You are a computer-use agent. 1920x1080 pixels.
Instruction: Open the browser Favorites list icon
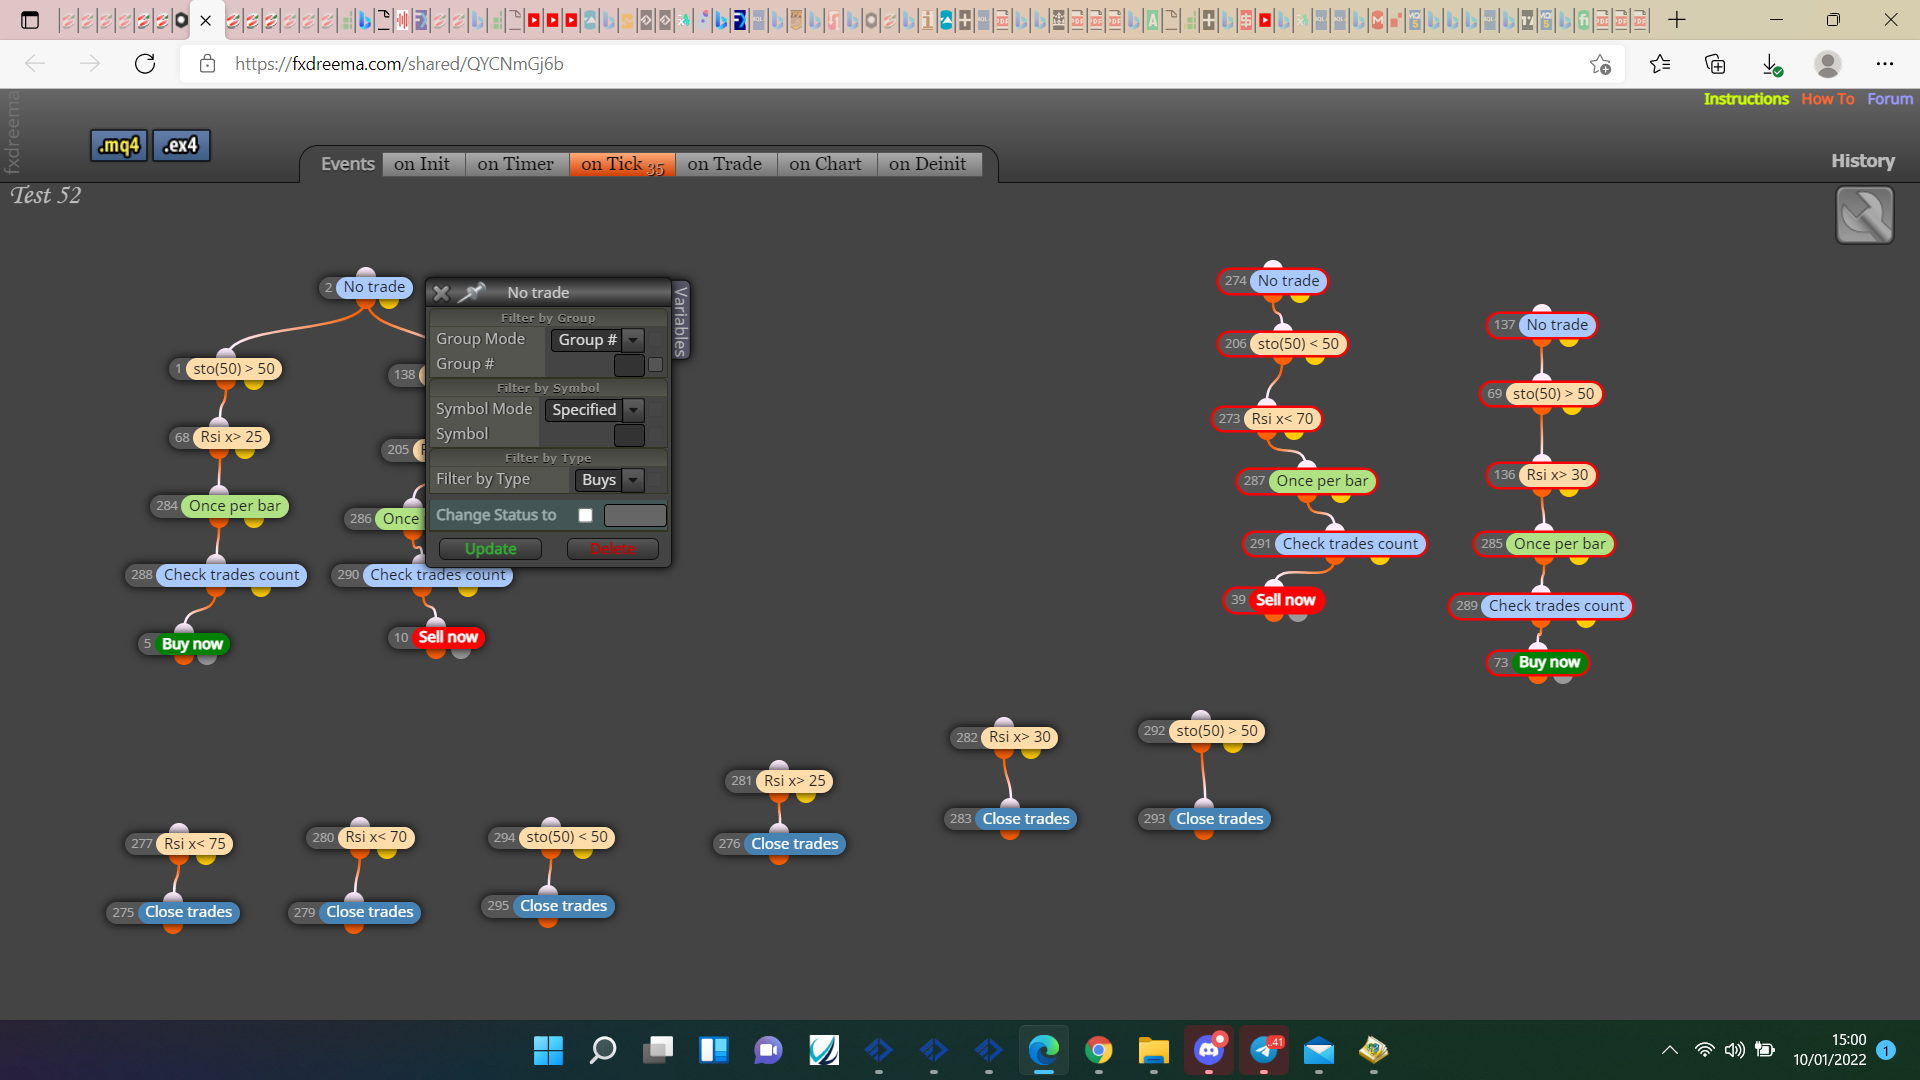tap(1660, 64)
